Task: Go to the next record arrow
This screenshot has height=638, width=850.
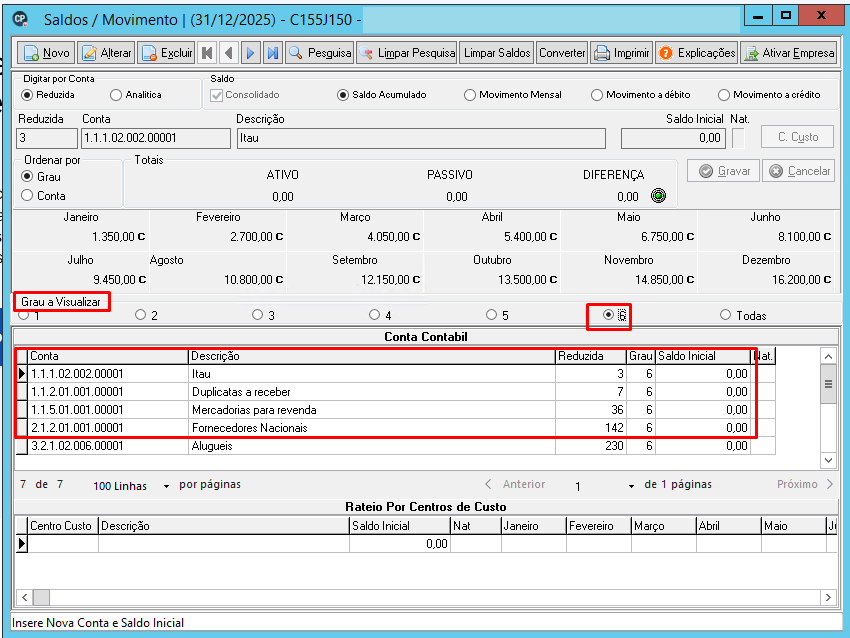Action: coord(250,53)
